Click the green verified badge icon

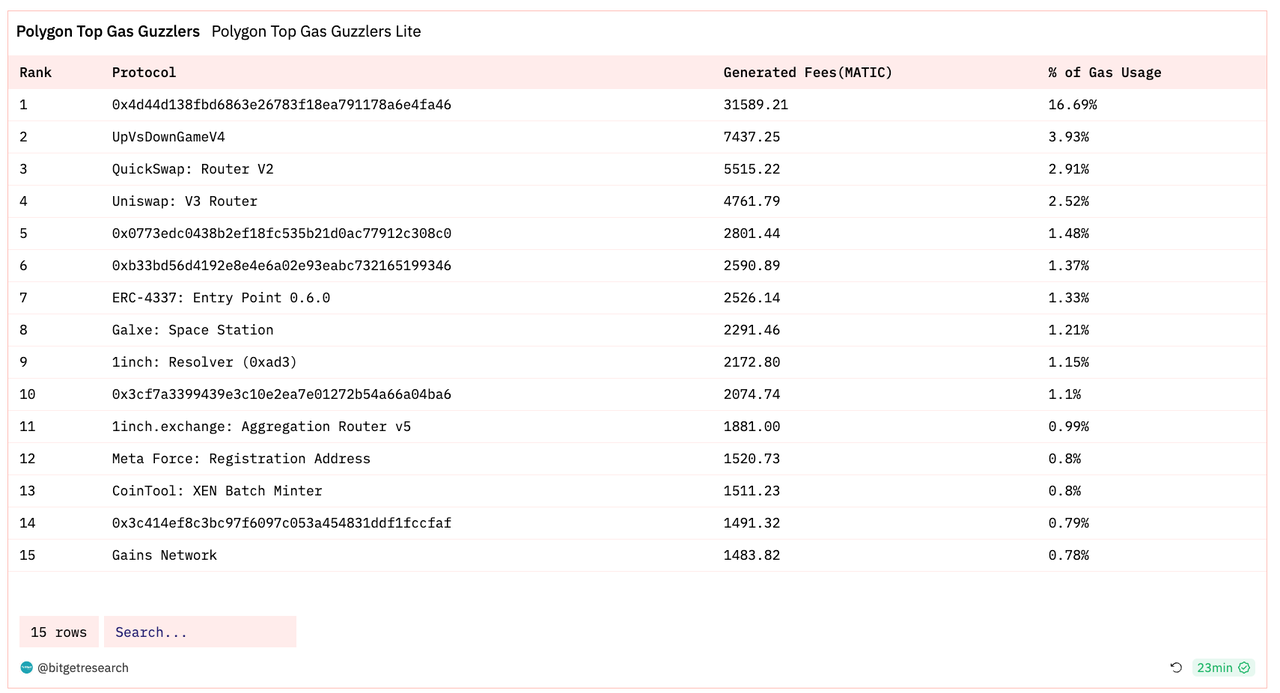(1244, 668)
